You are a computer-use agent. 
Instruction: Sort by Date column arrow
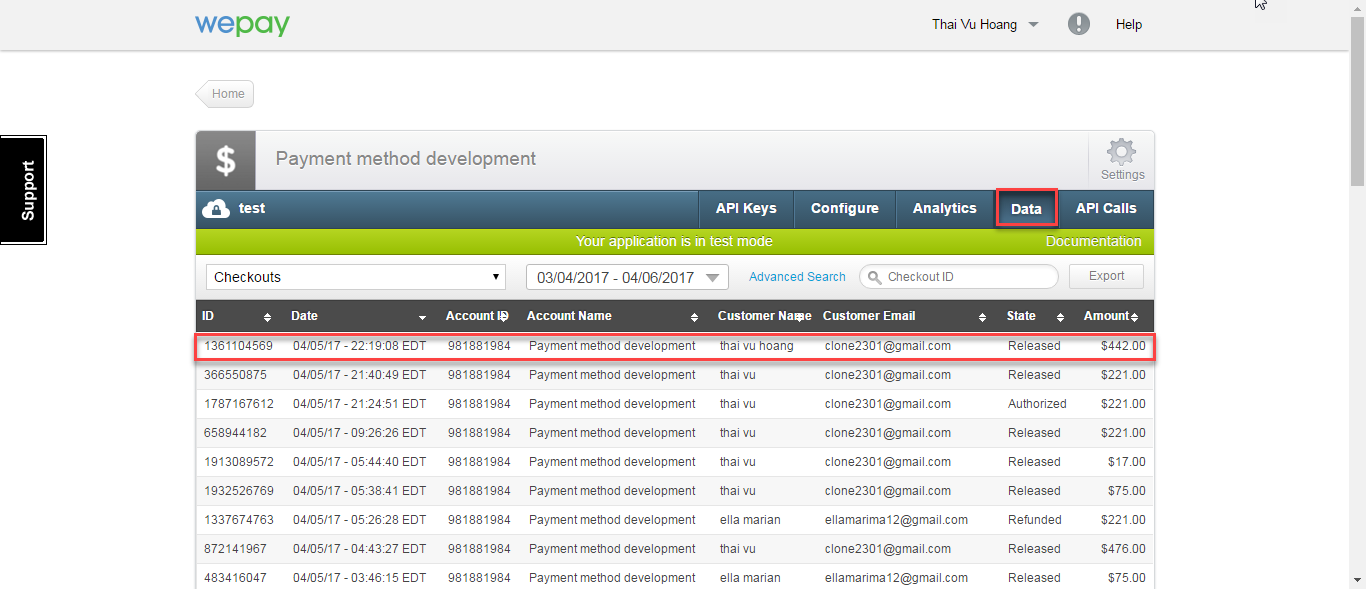[422, 317]
